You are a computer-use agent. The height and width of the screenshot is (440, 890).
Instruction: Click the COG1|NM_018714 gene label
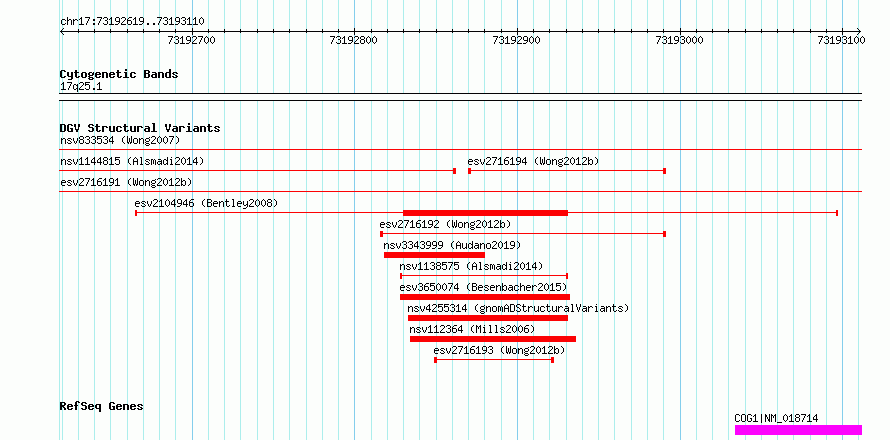click(776, 418)
